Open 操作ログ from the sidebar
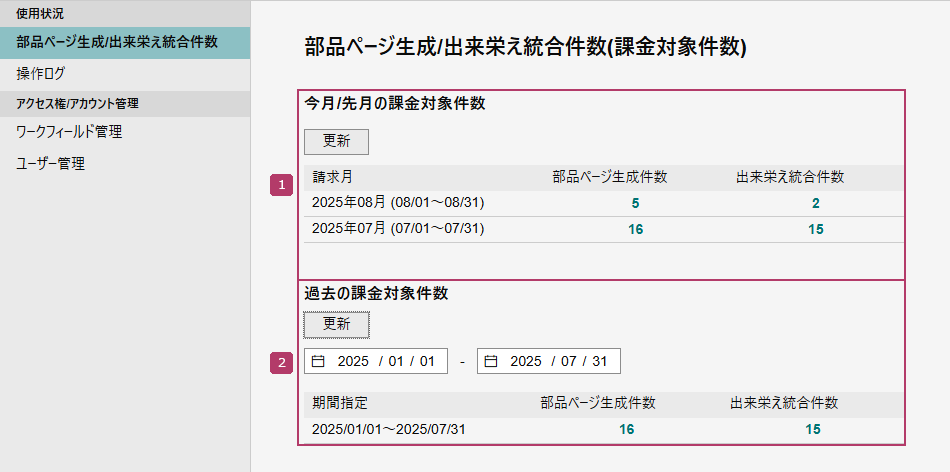Screen dimensions: 950x472 coord(41,74)
